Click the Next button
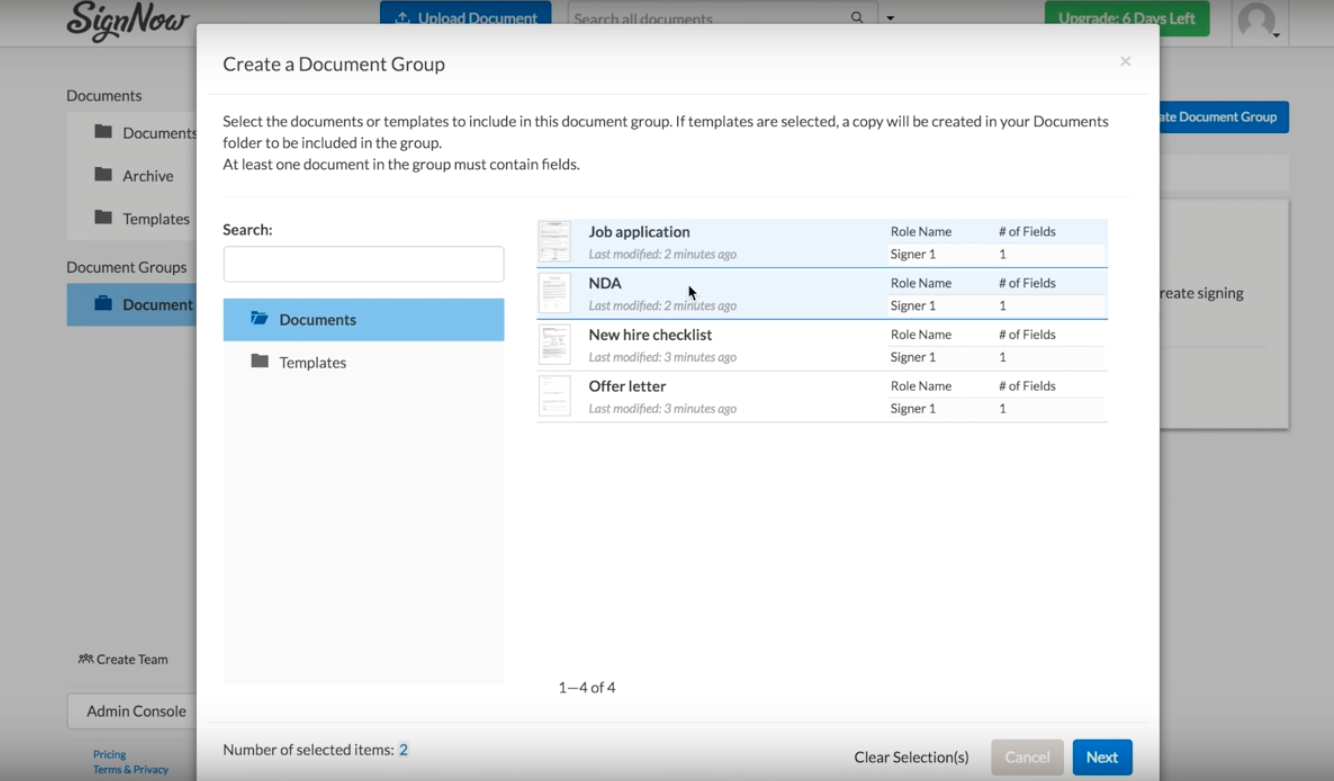Viewport: 1334px width, 781px height. [1101, 757]
